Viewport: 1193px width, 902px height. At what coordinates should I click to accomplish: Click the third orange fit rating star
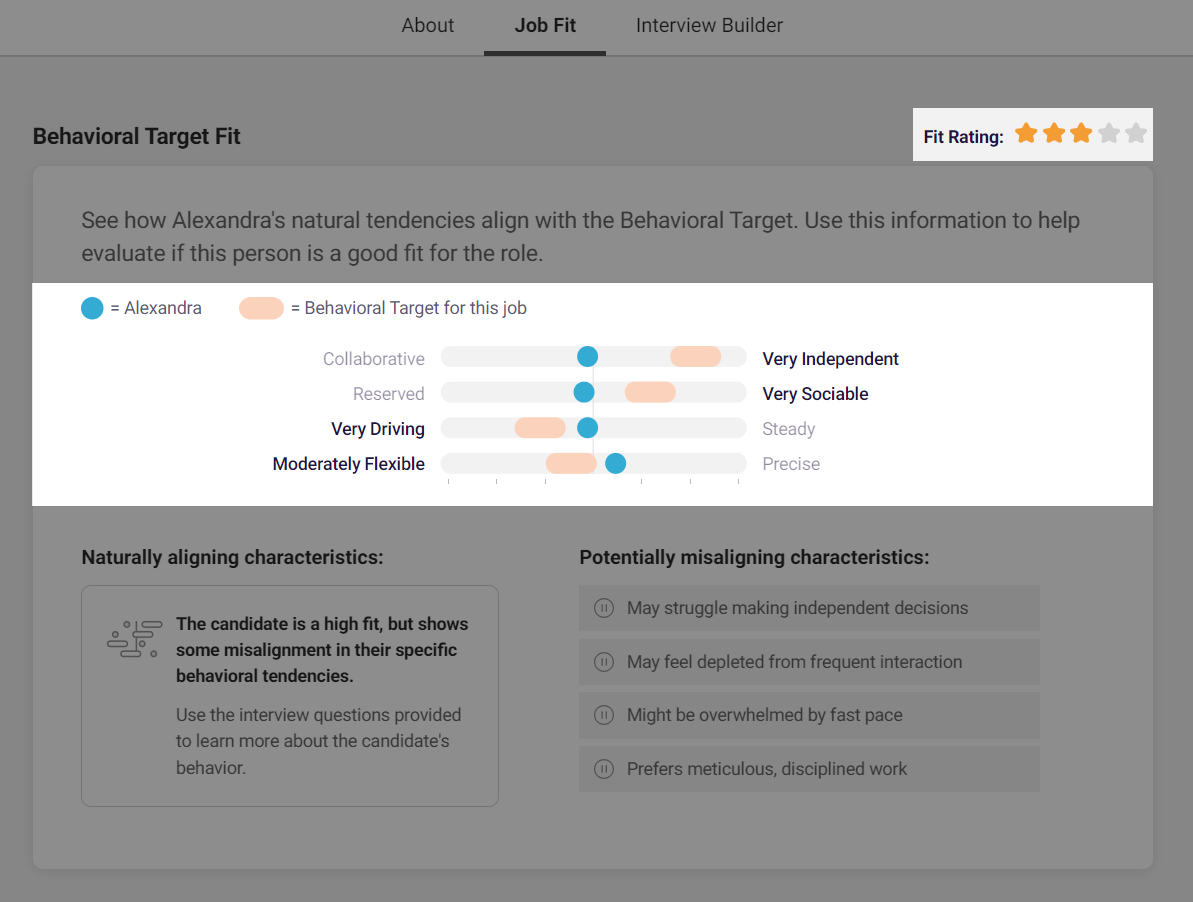[1081, 134]
